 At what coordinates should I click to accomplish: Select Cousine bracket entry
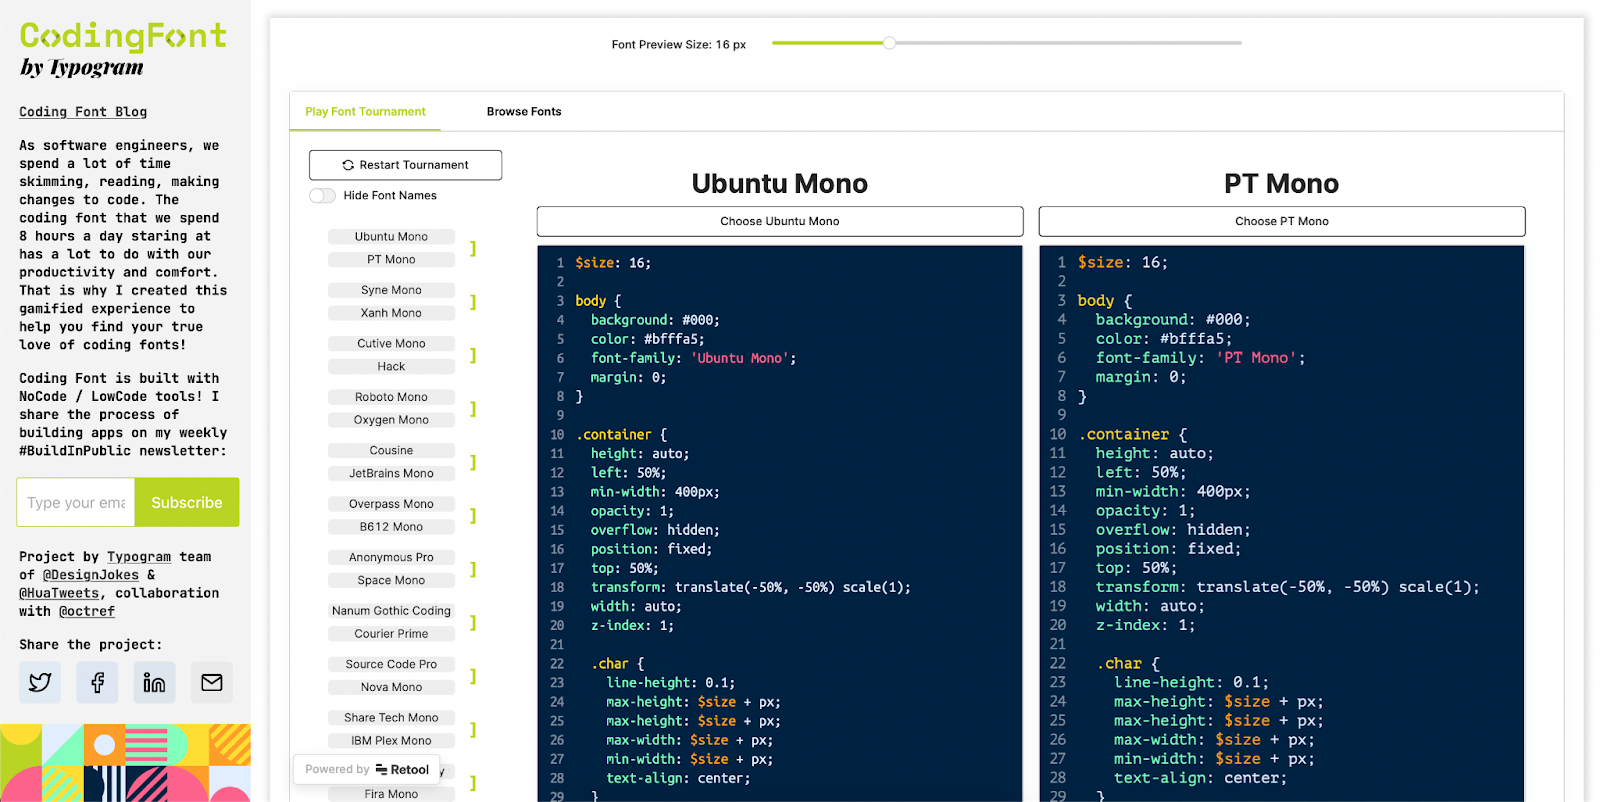(x=391, y=451)
